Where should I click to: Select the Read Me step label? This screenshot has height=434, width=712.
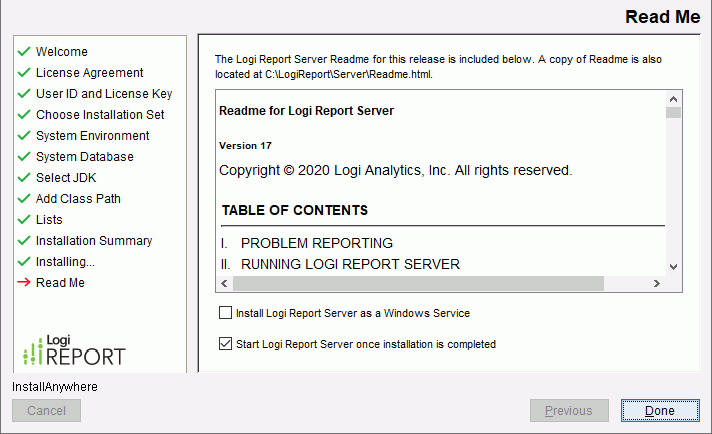pos(60,282)
